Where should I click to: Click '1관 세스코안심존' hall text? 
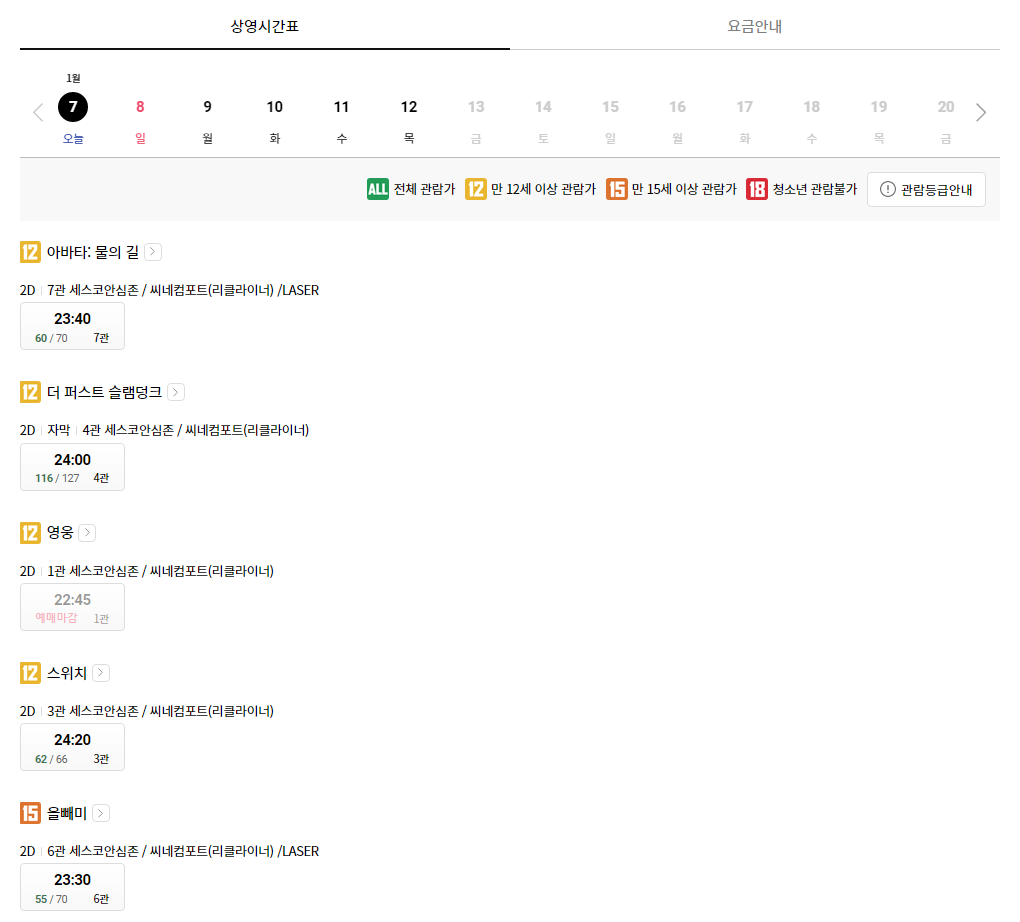160,571
